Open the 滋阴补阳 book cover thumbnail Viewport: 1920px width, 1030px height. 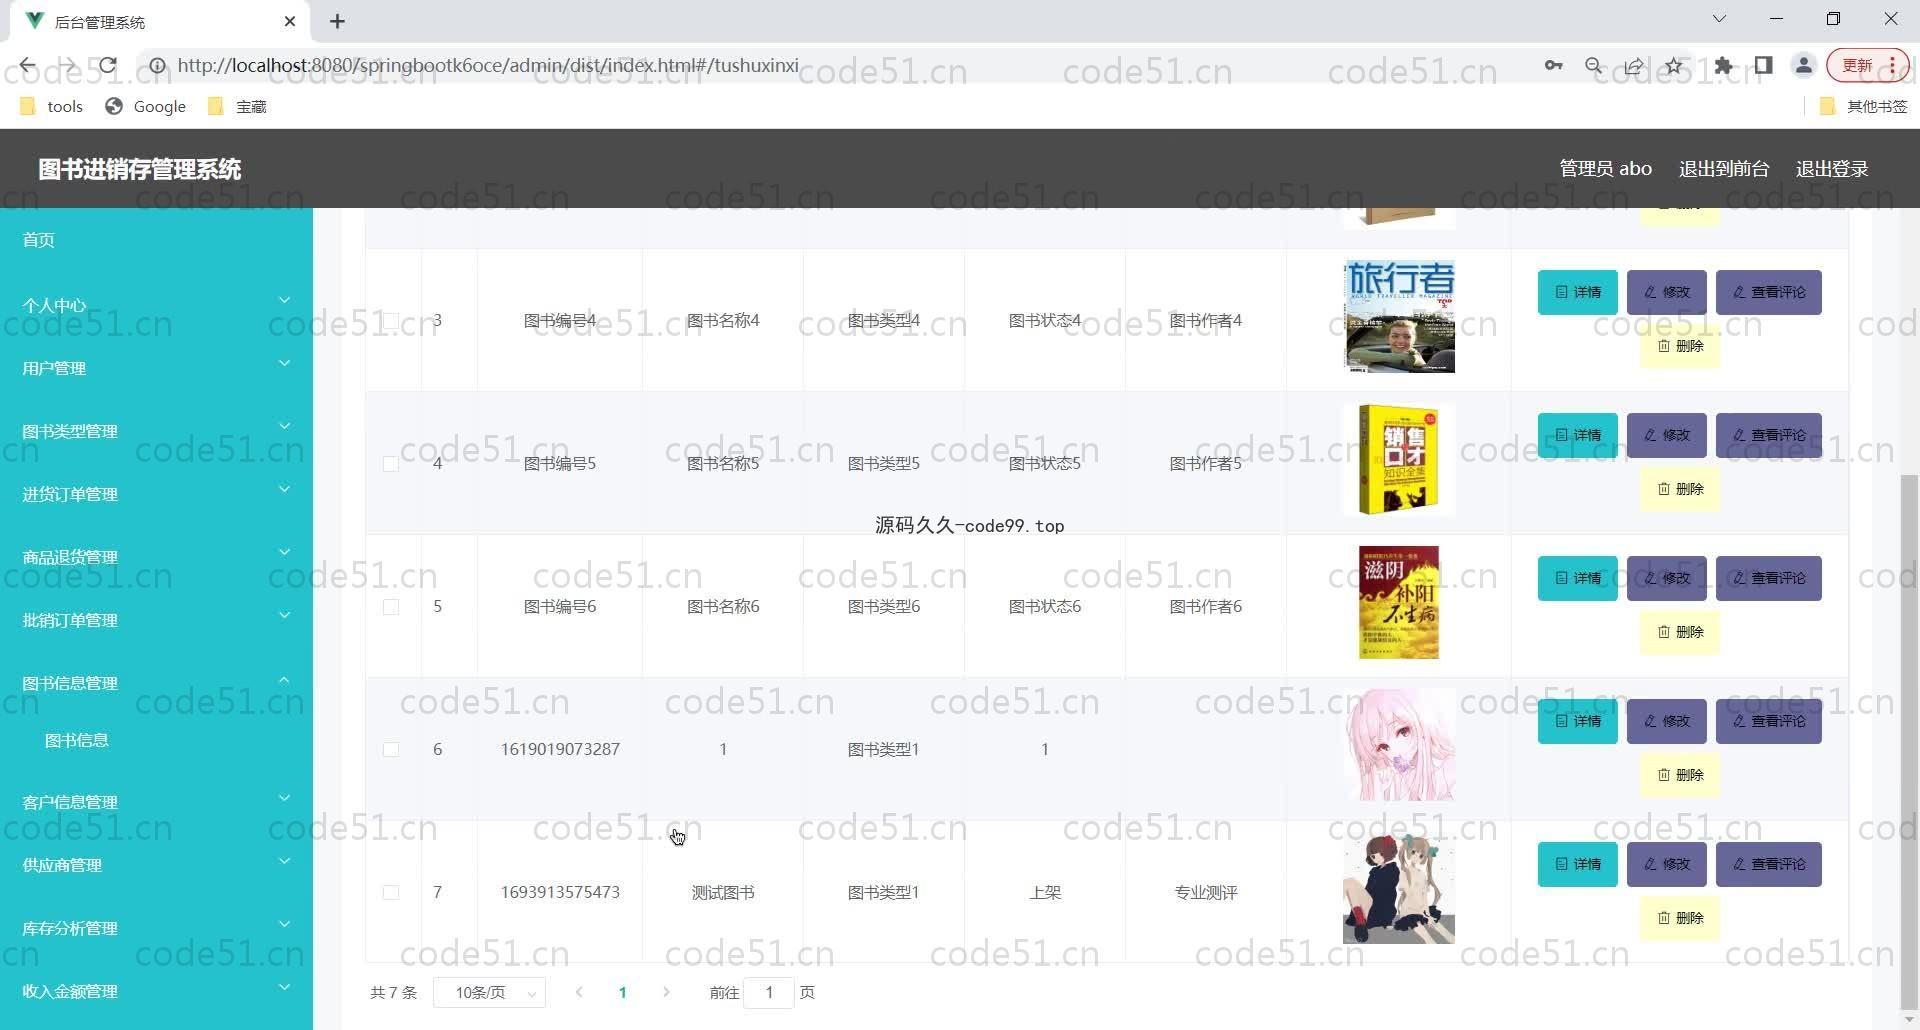pos(1398,602)
